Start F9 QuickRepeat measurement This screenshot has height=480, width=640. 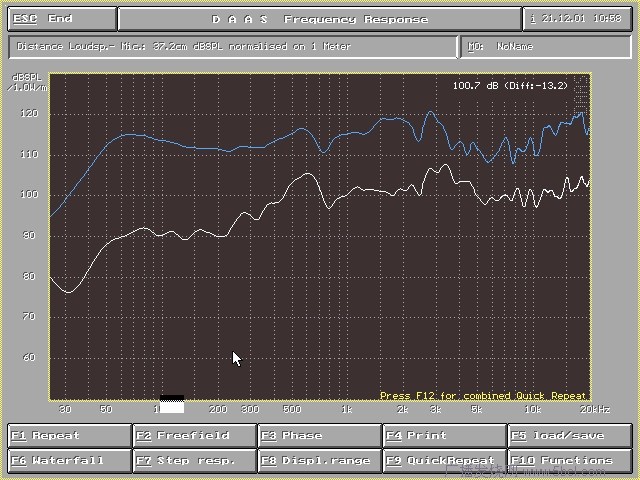(x=444, y=461)
